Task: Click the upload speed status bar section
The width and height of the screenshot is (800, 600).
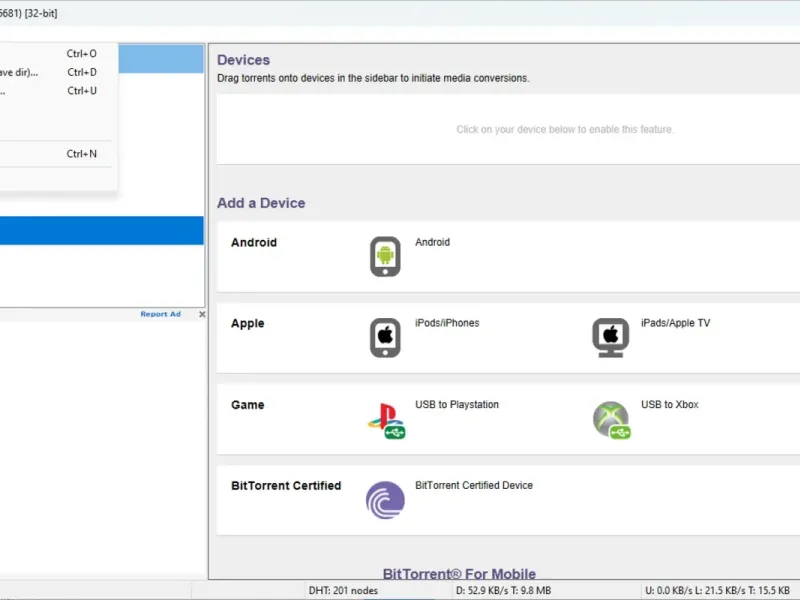Action: tap(717, 591)
